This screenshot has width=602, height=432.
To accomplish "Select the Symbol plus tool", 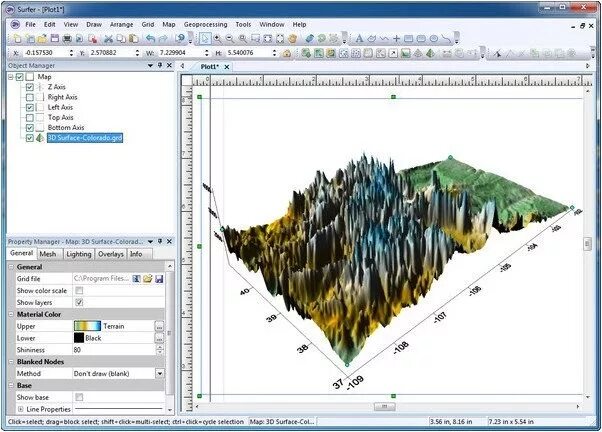I will click(396, 38).
